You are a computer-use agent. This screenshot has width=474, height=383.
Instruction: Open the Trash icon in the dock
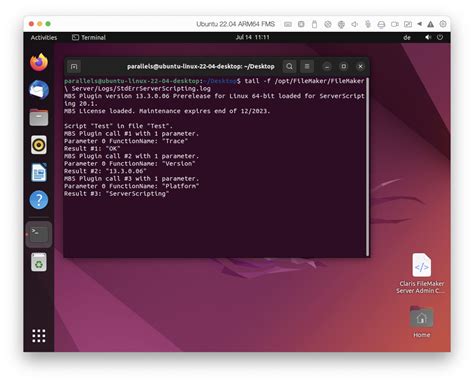[39, 262]
